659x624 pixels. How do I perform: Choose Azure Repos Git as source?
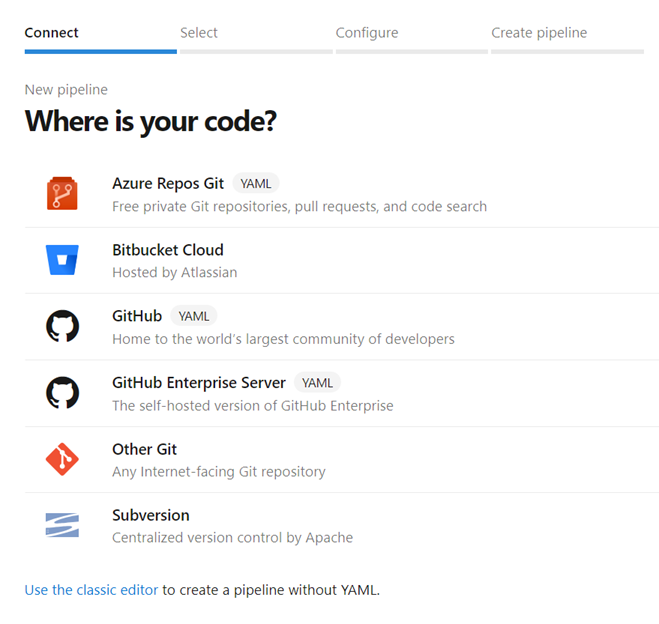coord(168,183)
